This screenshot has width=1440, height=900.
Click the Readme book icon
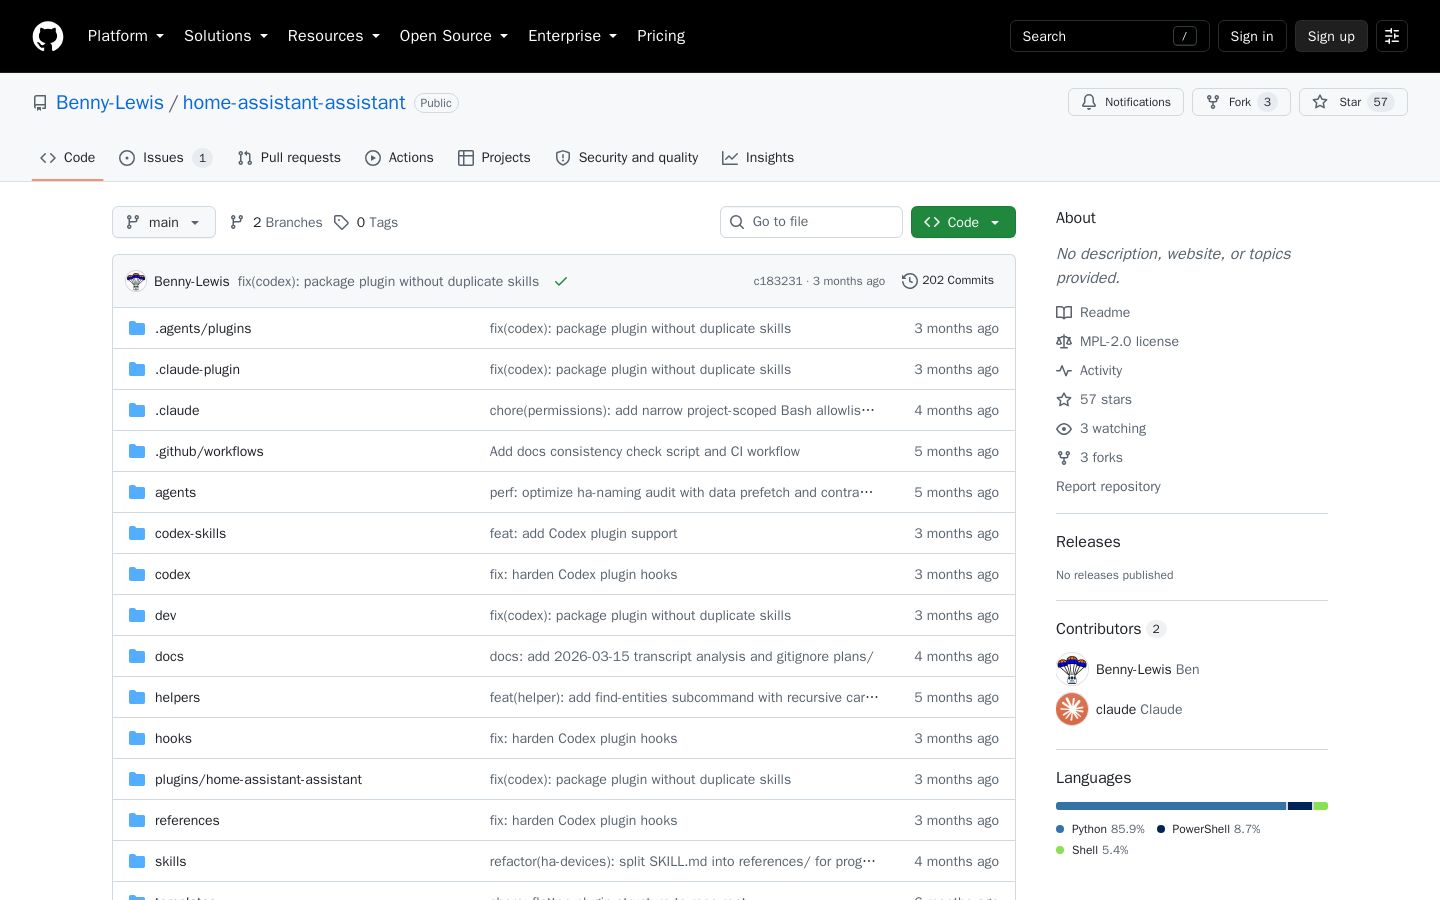pos(1064,312)
